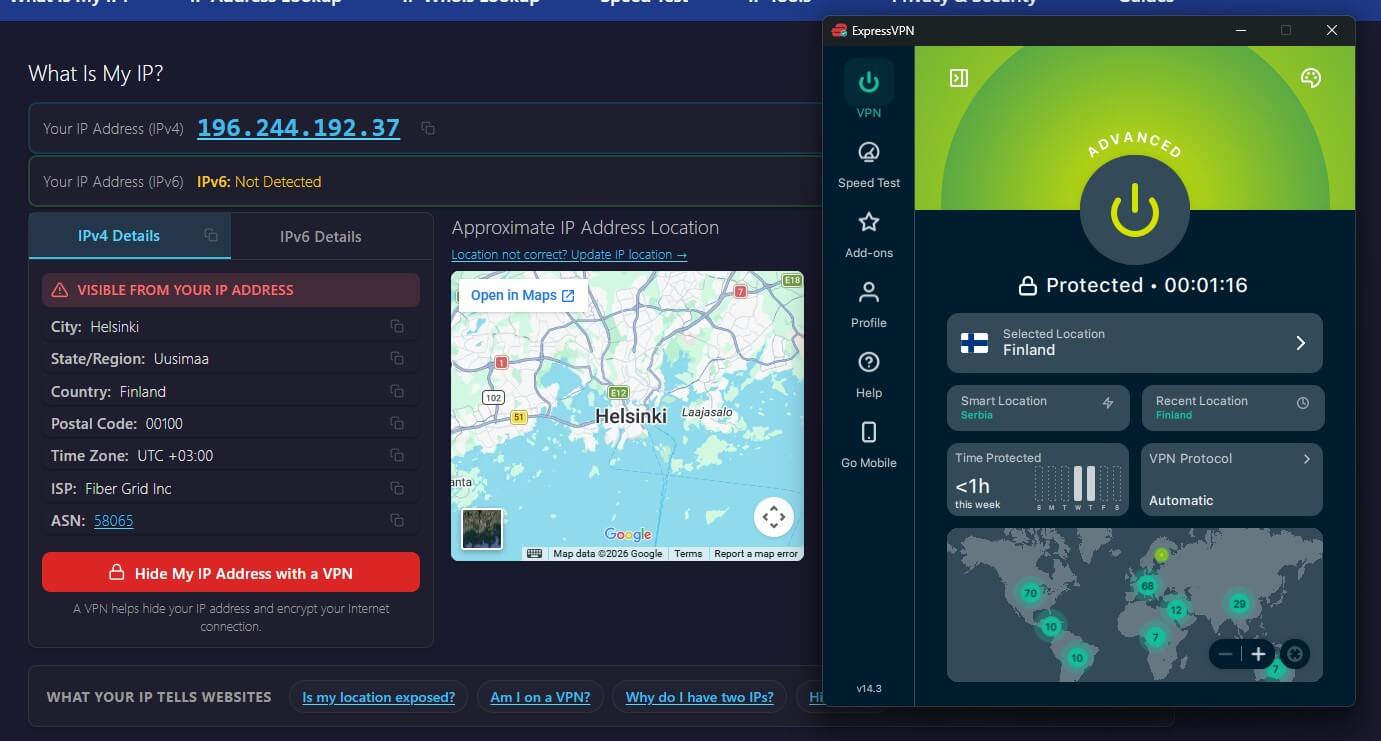Viewport: 1381px width, 741px height.
Task: Click the IP address 196.244.192.37 link
Action: click(299, 128)
